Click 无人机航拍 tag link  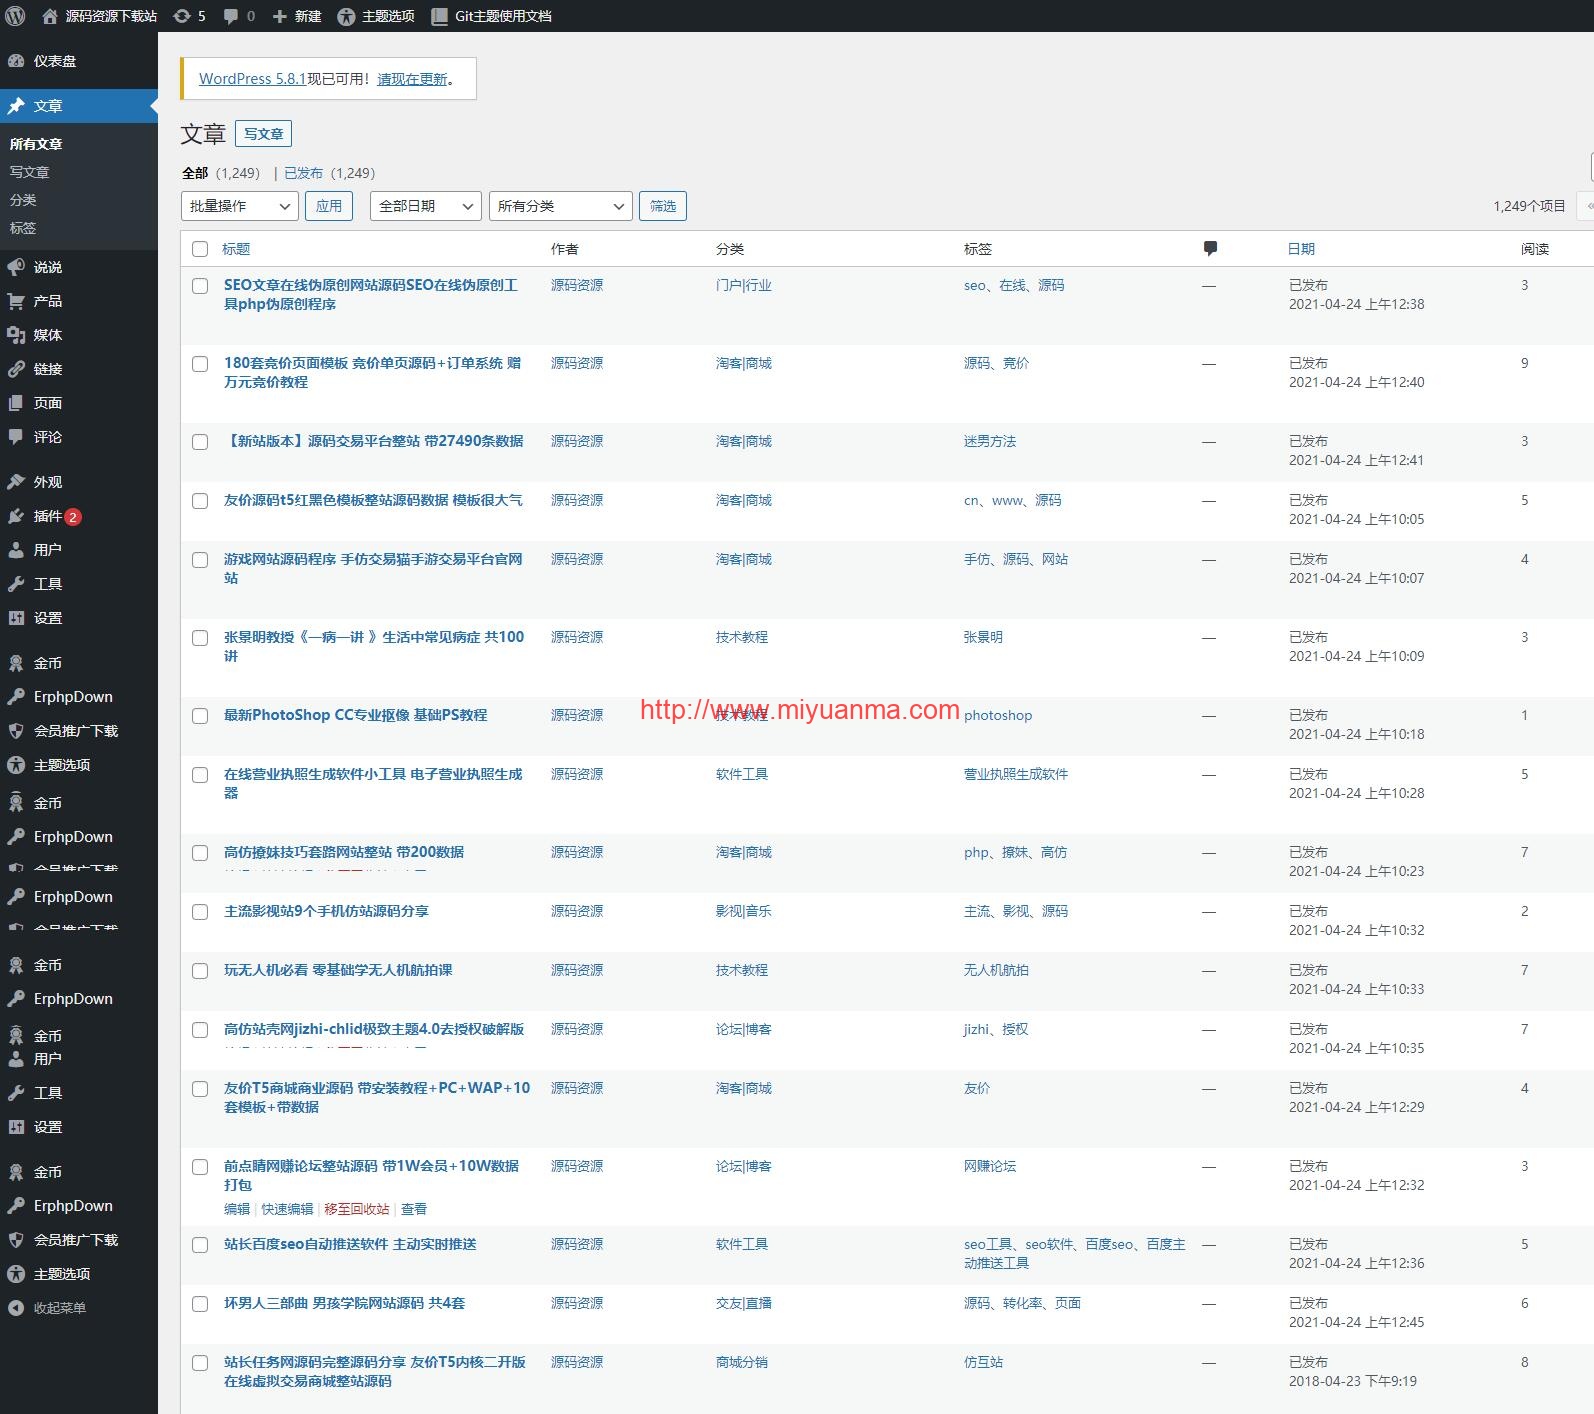coord(996,970)
